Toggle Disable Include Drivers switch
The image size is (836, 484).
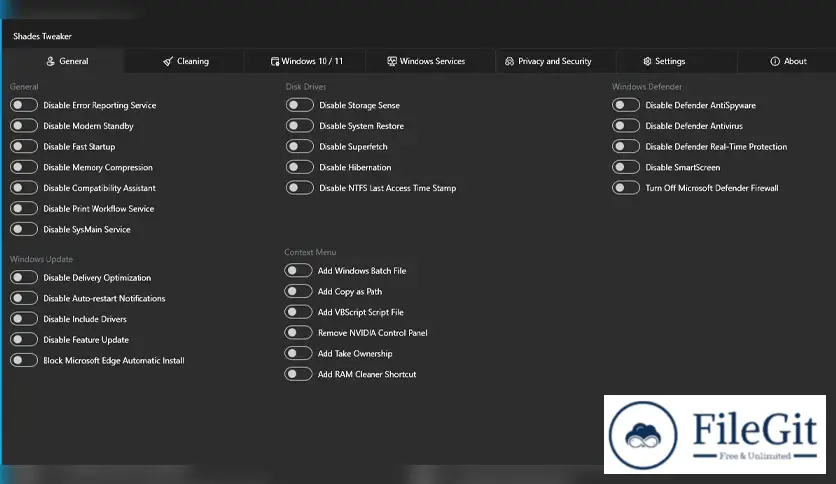click(x=24, y=319)
